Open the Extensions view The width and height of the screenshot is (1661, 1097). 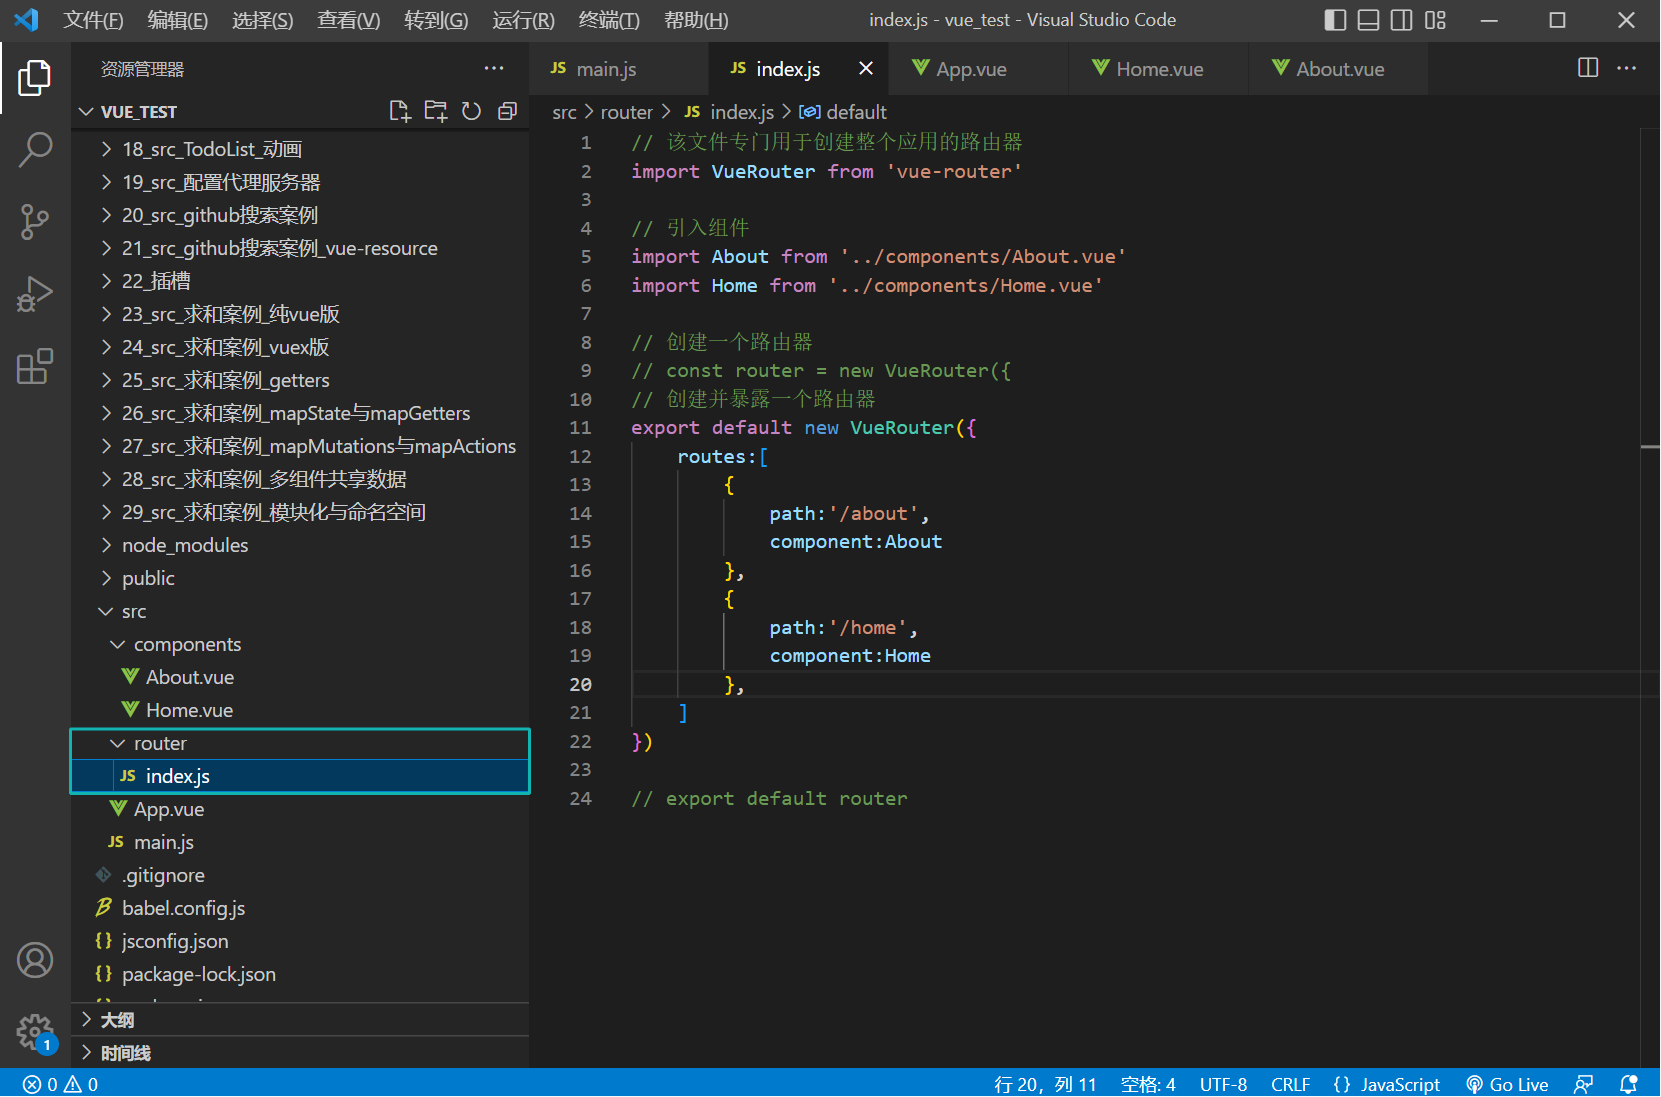(x=35, y=366)
